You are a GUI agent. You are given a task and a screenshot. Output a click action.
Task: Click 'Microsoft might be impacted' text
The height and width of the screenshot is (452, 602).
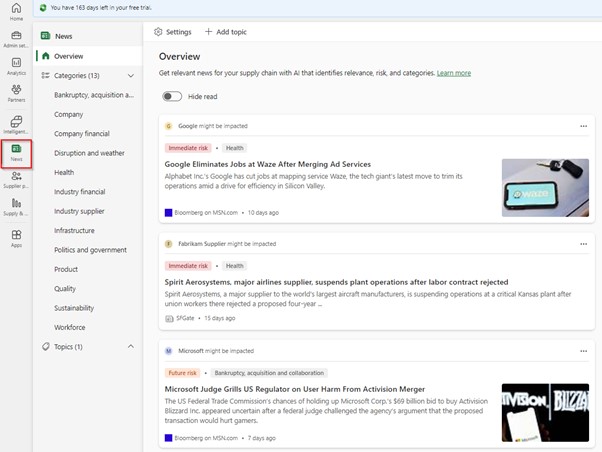pyautogui.click(x=216, y=351)
